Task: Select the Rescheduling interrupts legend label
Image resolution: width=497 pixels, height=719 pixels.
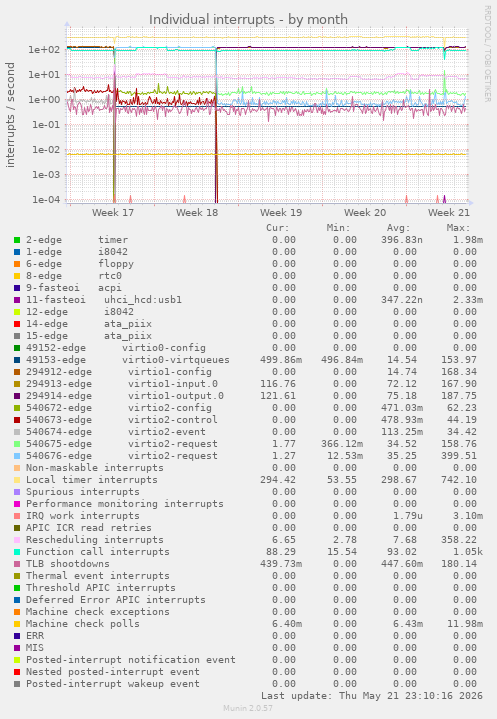Action: point(94,540)
